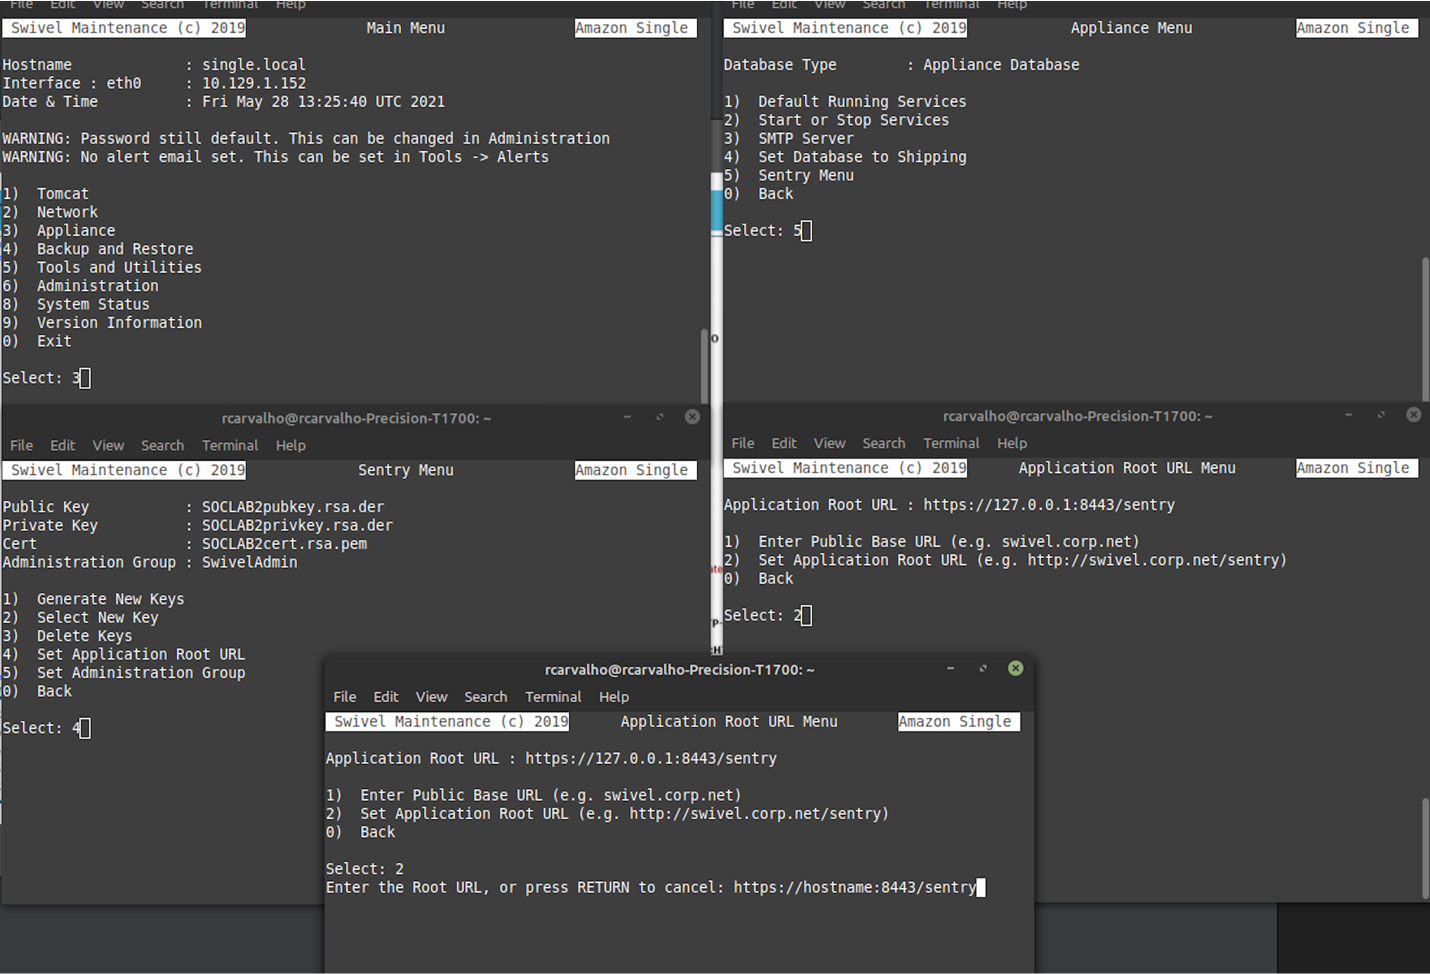Open View menu in right Application Root URL terminal
This screenshot has width=1430, height=974.
coord(829,443)
